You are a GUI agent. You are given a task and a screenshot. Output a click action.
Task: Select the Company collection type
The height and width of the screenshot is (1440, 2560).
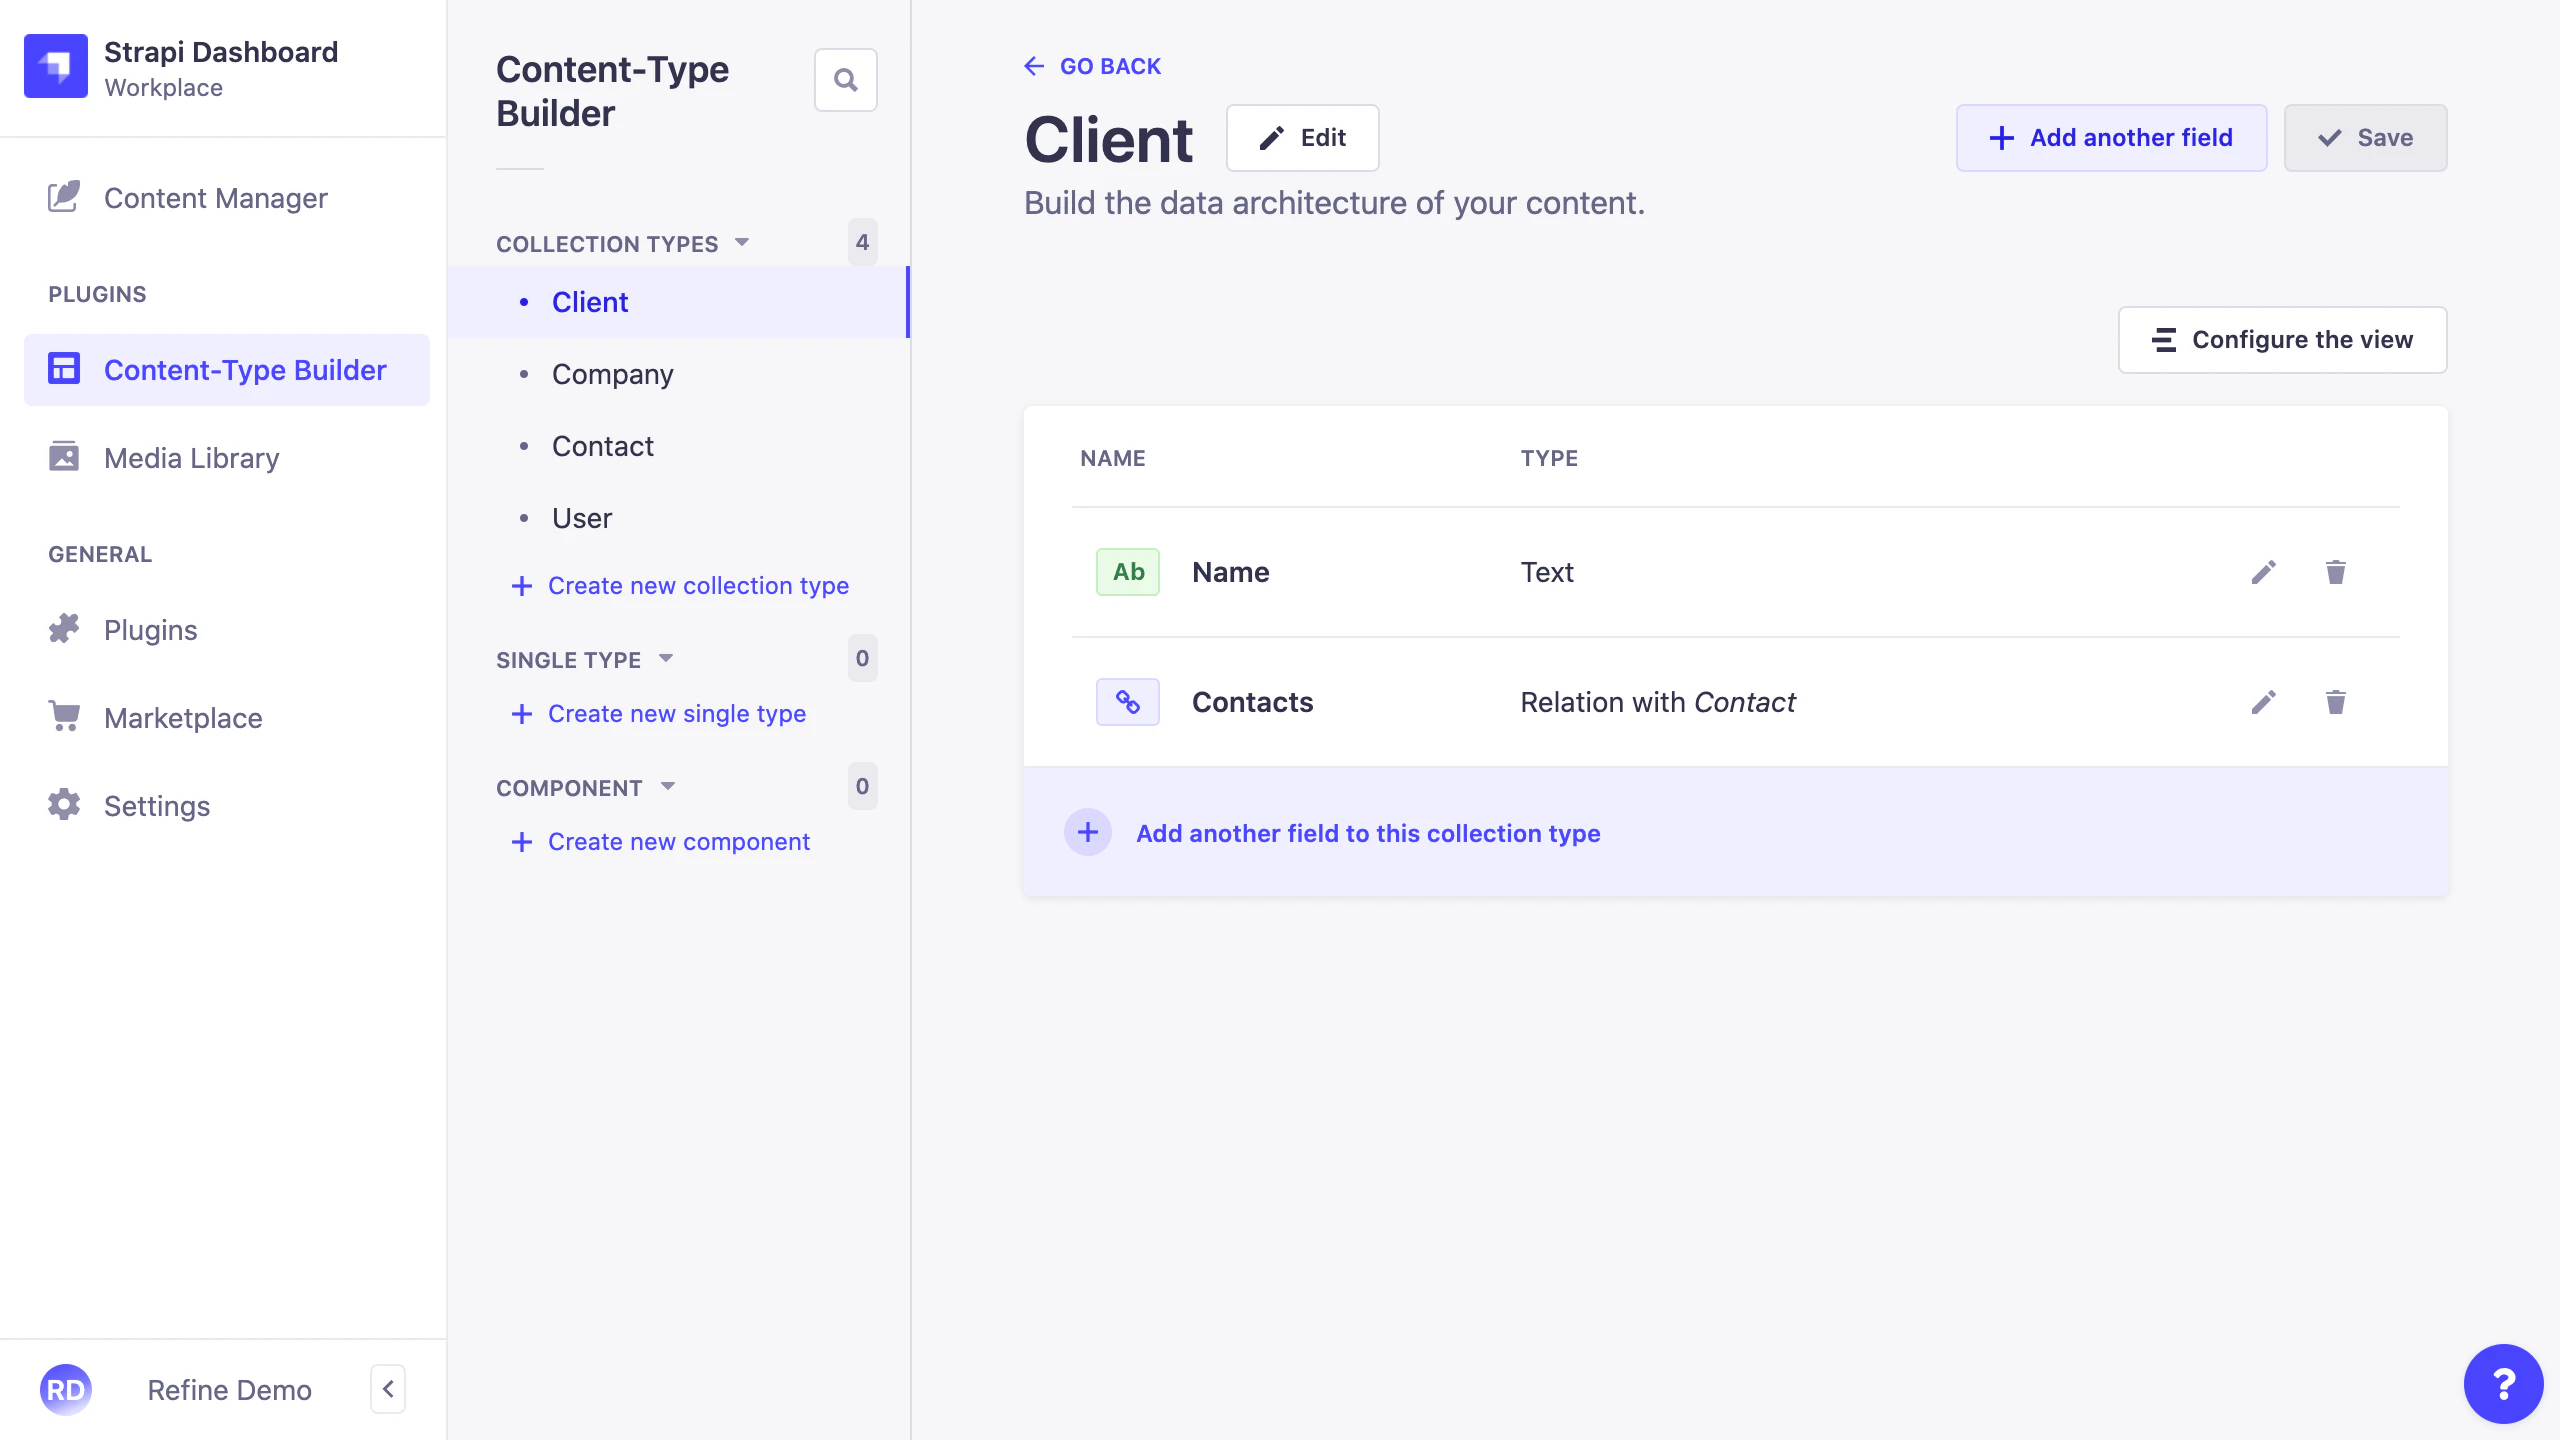[x=613, y=374]
